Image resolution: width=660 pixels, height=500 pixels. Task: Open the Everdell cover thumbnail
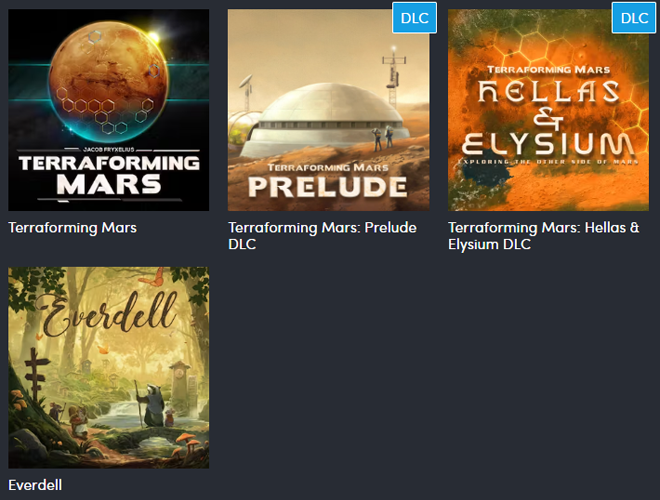[109, 367]
